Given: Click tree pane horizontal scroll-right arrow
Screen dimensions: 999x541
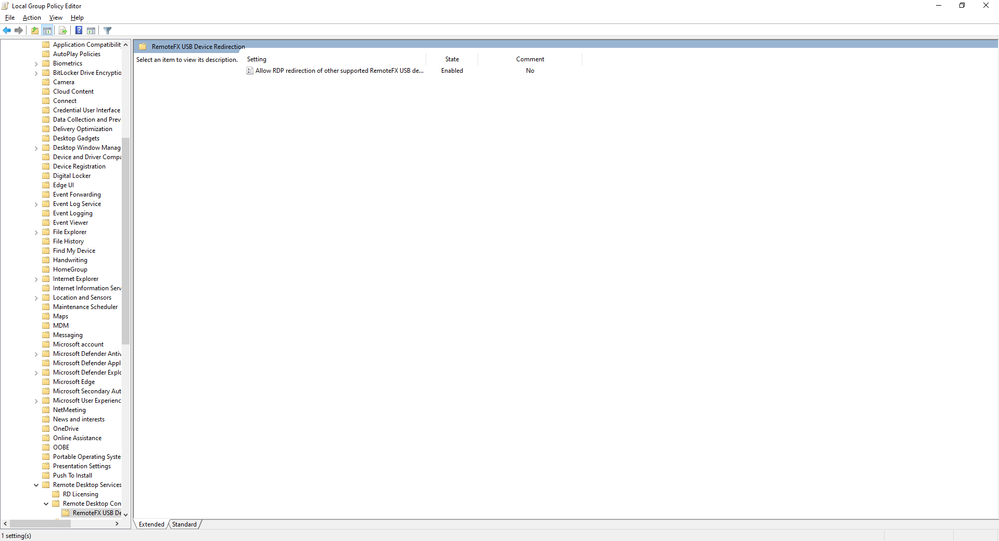Looking at the screenshot, I should tap(117, 524).
